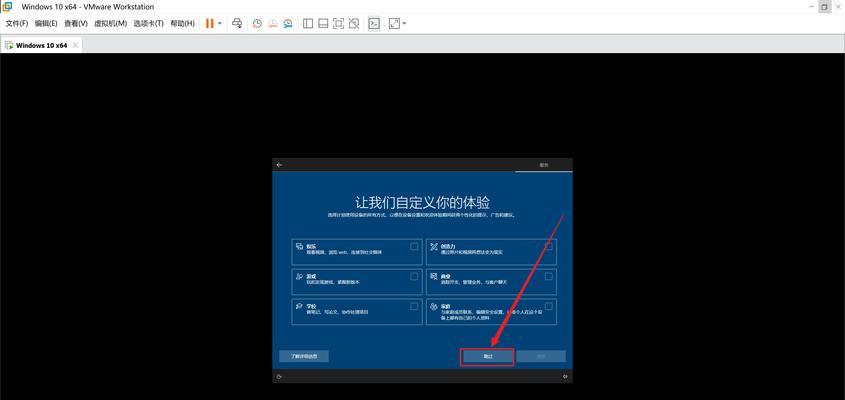Click the 商业 business icon
This screenshot has width=845, height=400.
tap(434, 276)
